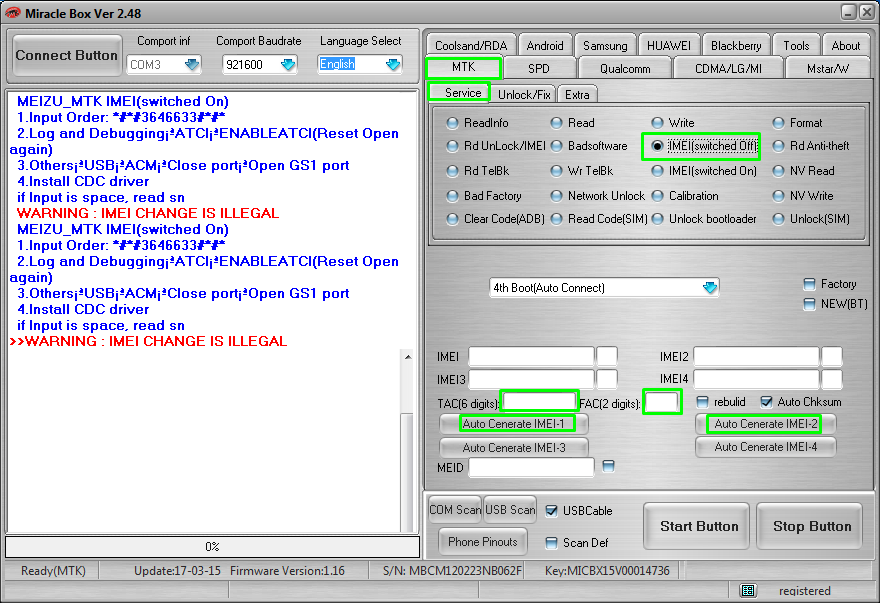Uncheck the Auto Chksum checkbox

tap(767, 402)
